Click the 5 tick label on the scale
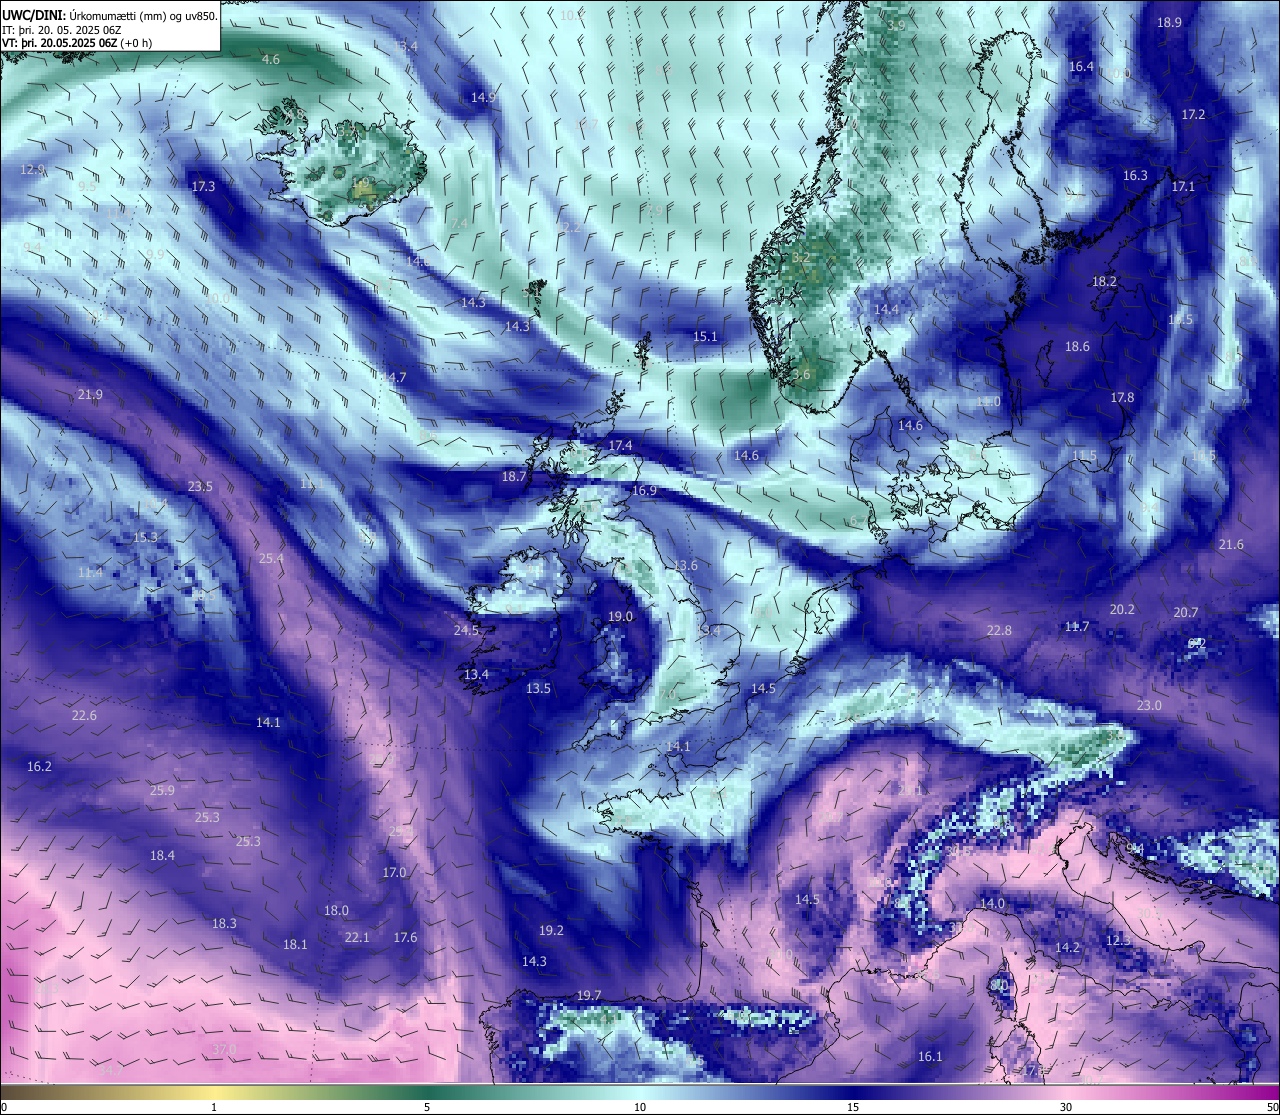1280x1115 pixels. click(x=427, y=1107)
